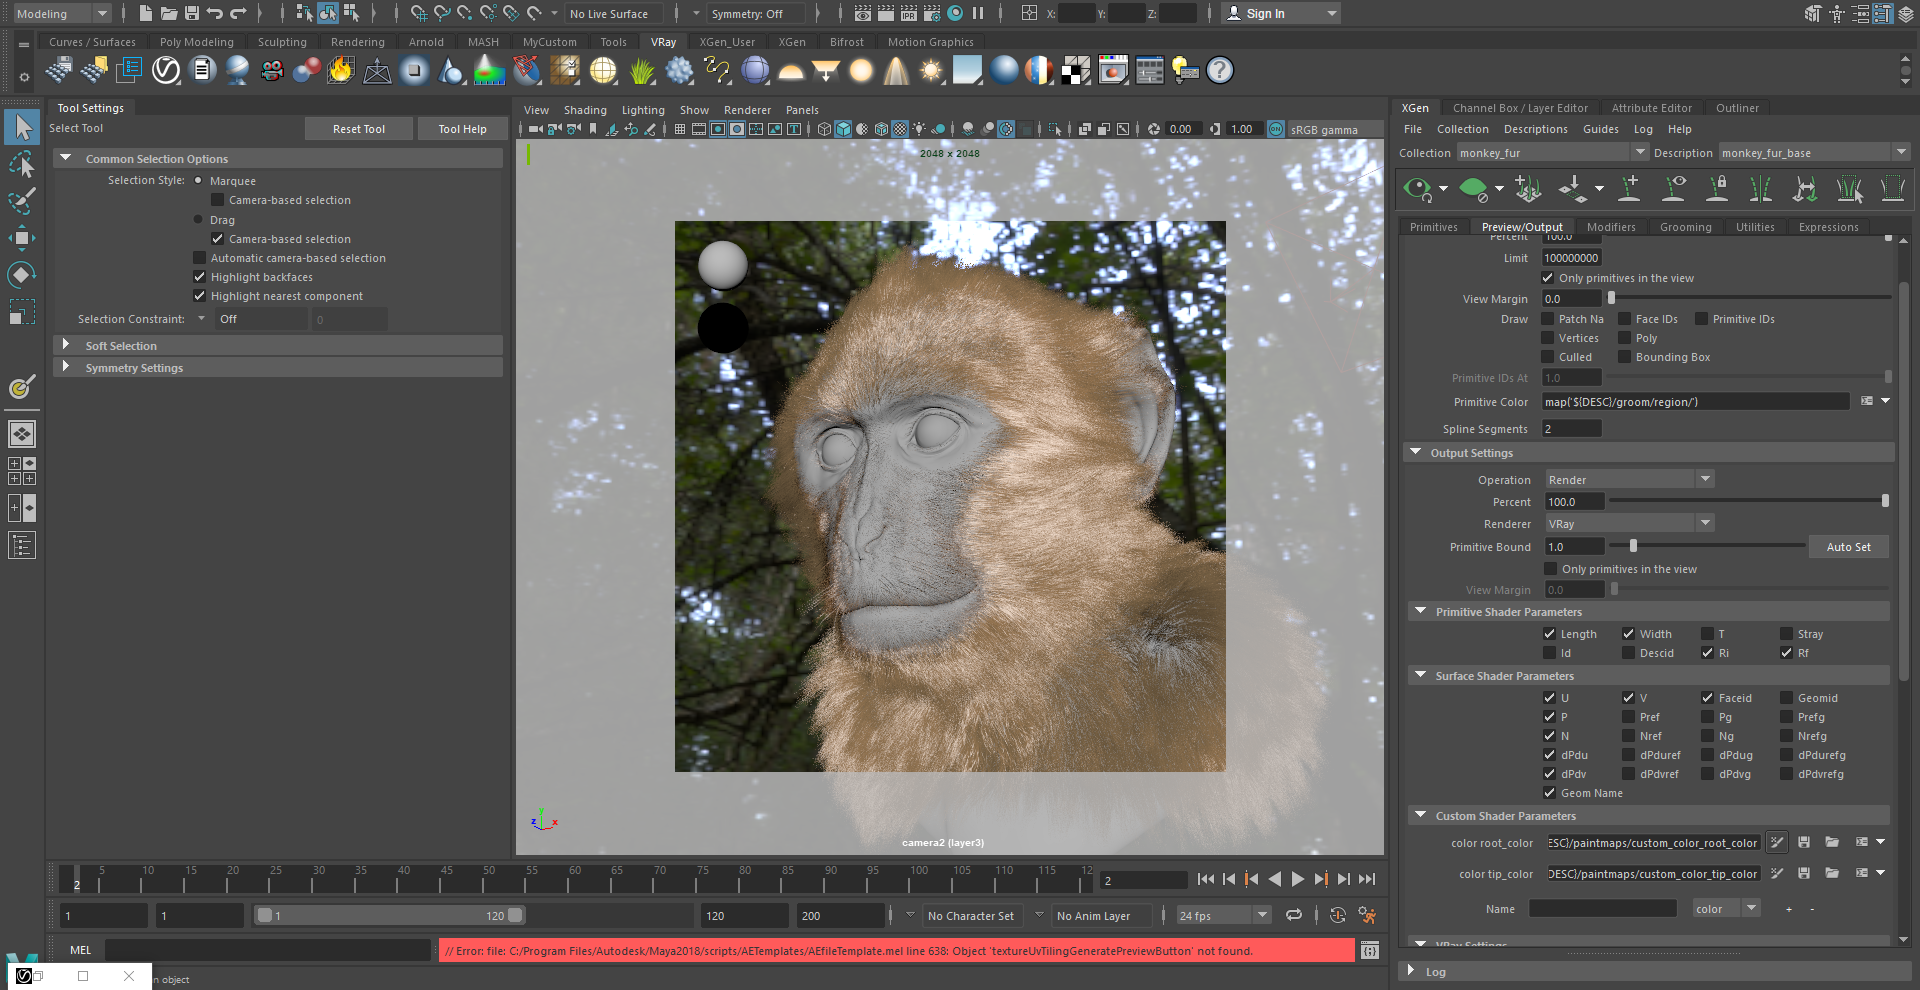Click the checkerboard shelf icon
The height and width of the screenshot is (990, 1920).
(x=1076, y=70)
